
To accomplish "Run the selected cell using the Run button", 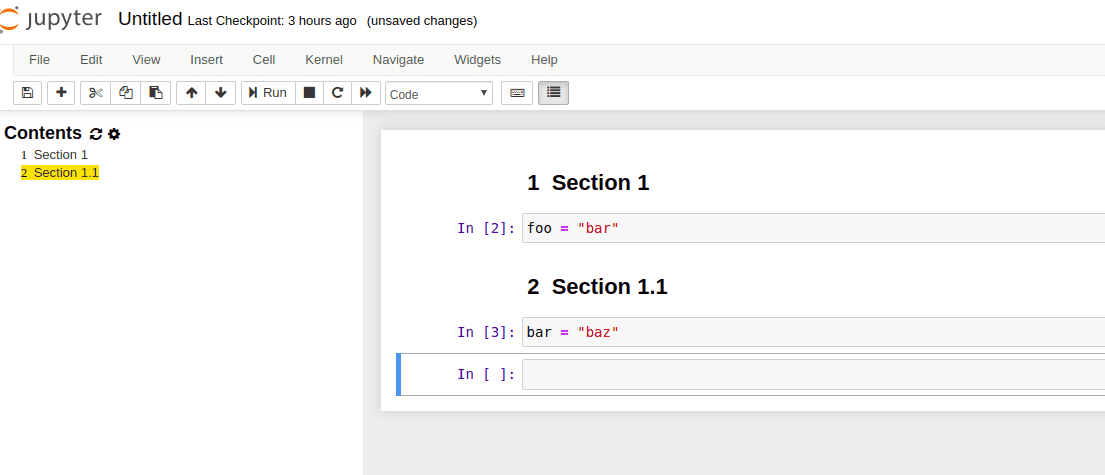I will [x=268, y=93].
